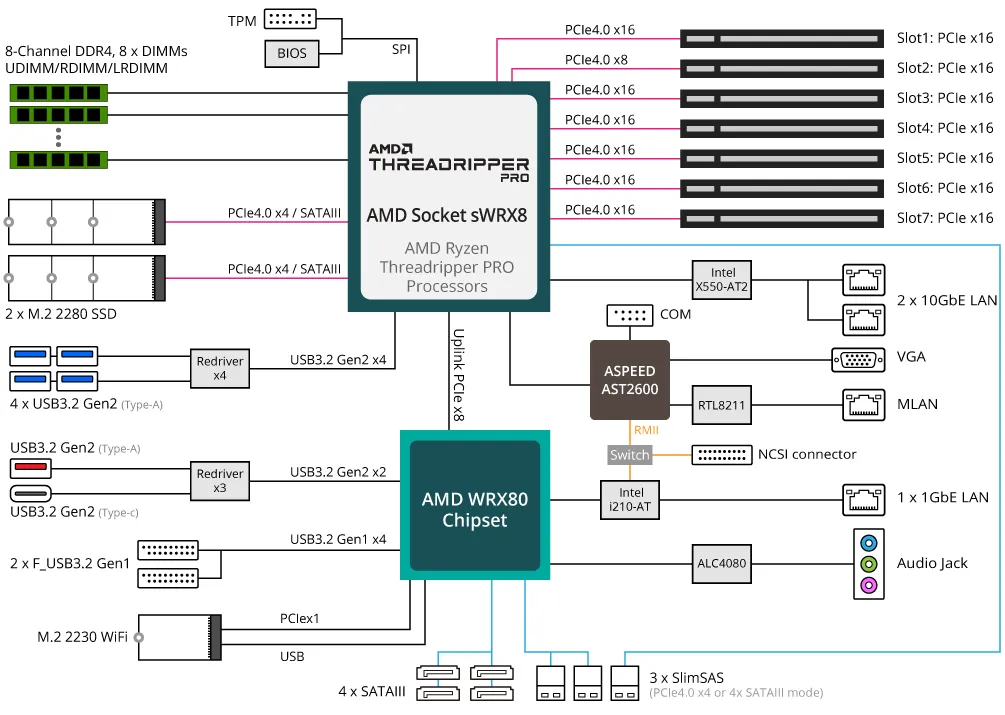The height and width of the screenshot is (715, 1005).
Task: Select the red USB3.2 Gen2 Type-A port
Action: (x=31, y=466)
